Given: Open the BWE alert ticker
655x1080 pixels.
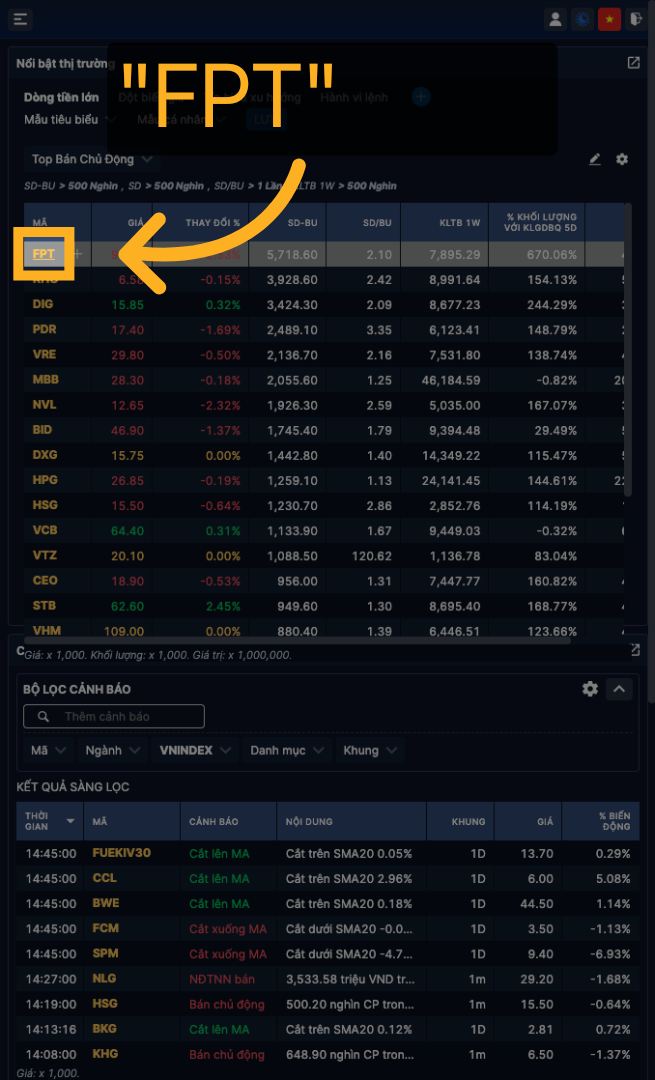Looking at the screenshot, I should (x=105, y=903).
